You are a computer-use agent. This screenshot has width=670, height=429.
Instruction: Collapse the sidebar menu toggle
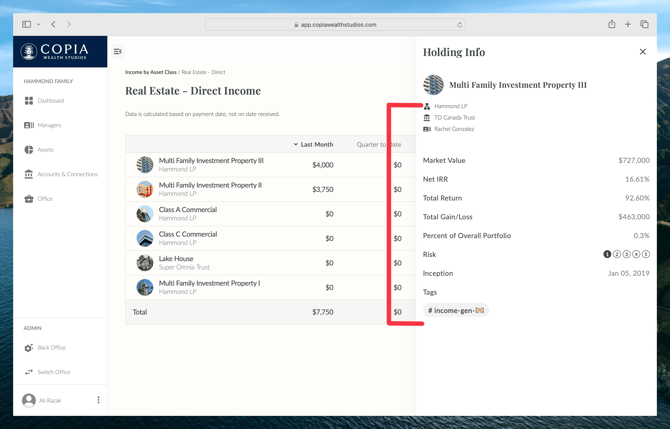point(118,52)
